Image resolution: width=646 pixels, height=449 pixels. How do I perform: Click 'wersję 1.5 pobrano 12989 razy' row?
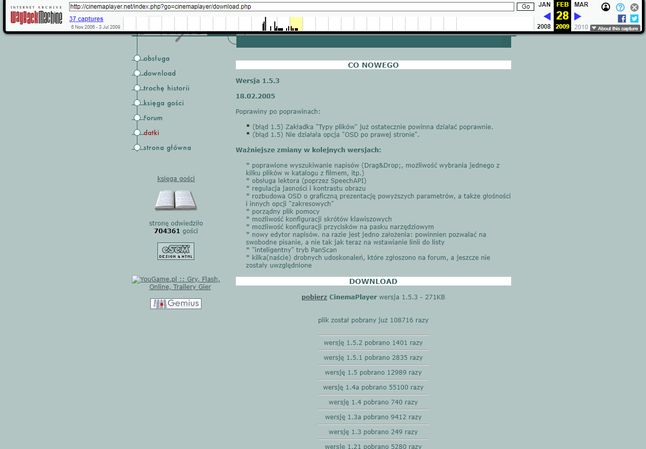click(373, 372)
